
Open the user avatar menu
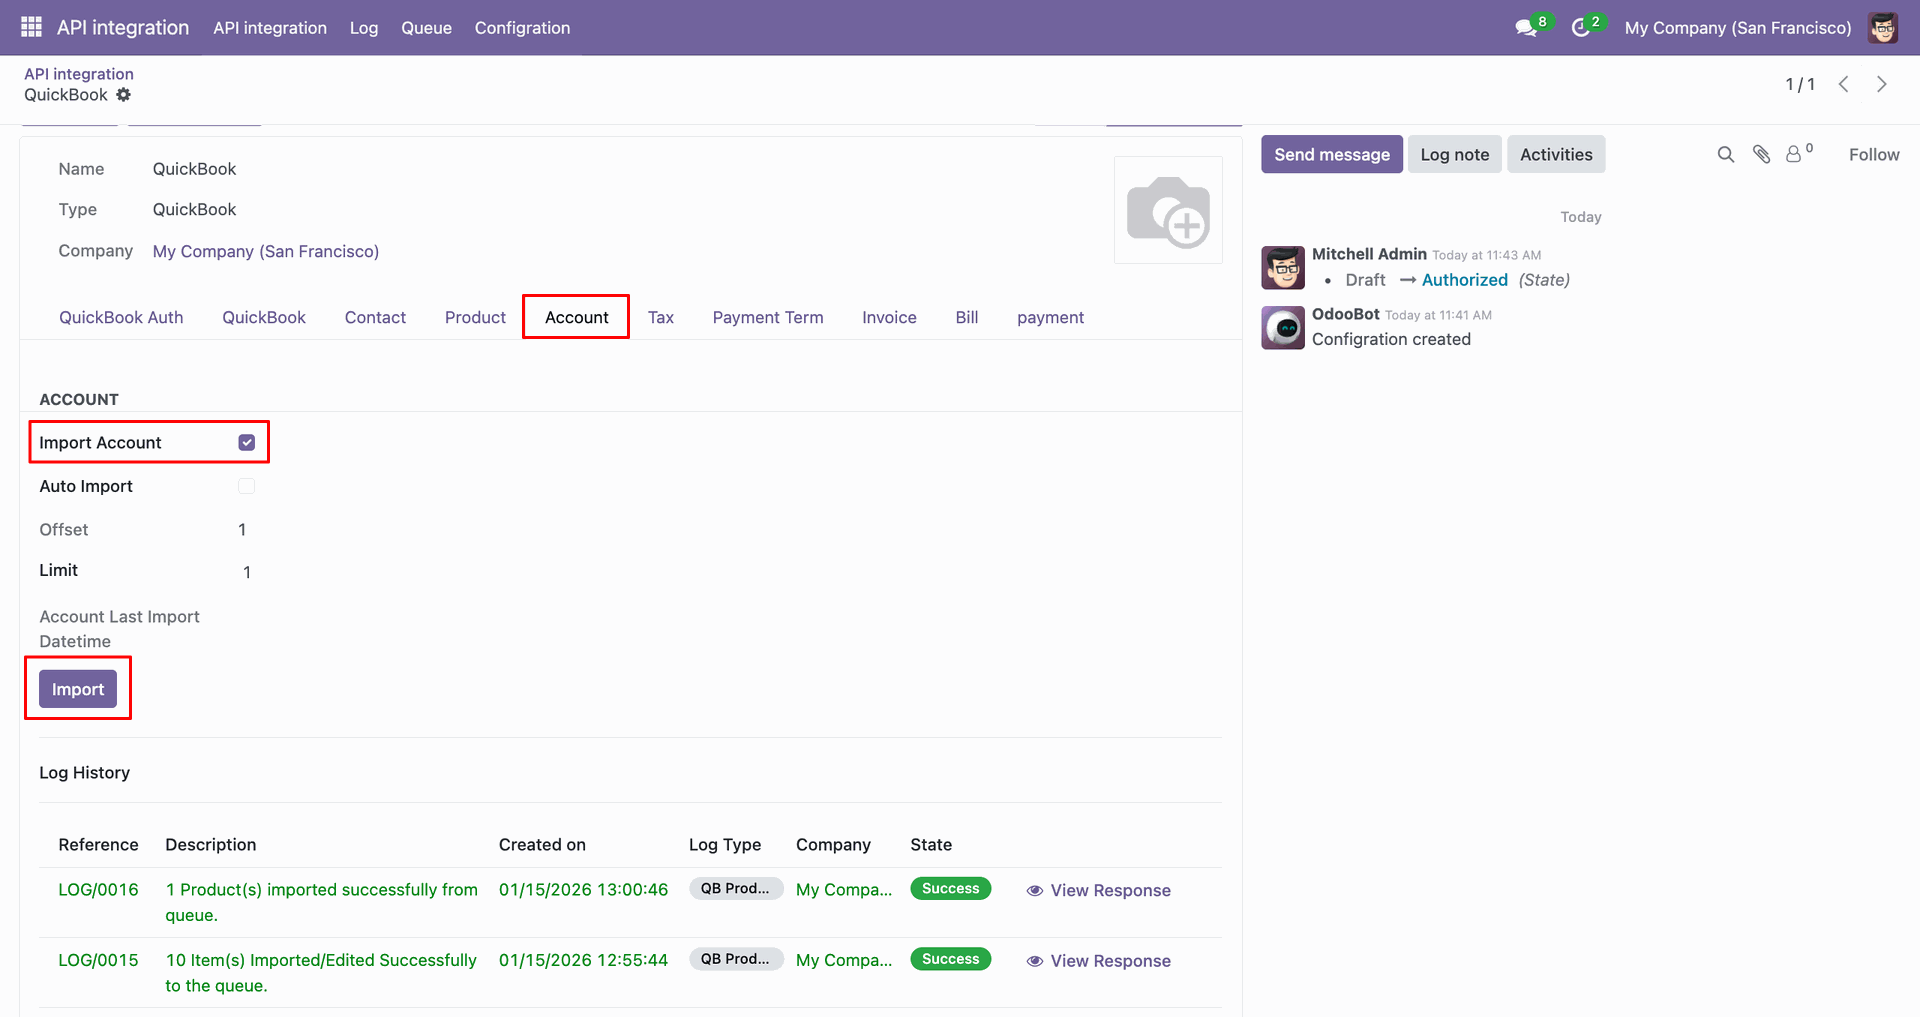click(x=1883, y=28)
